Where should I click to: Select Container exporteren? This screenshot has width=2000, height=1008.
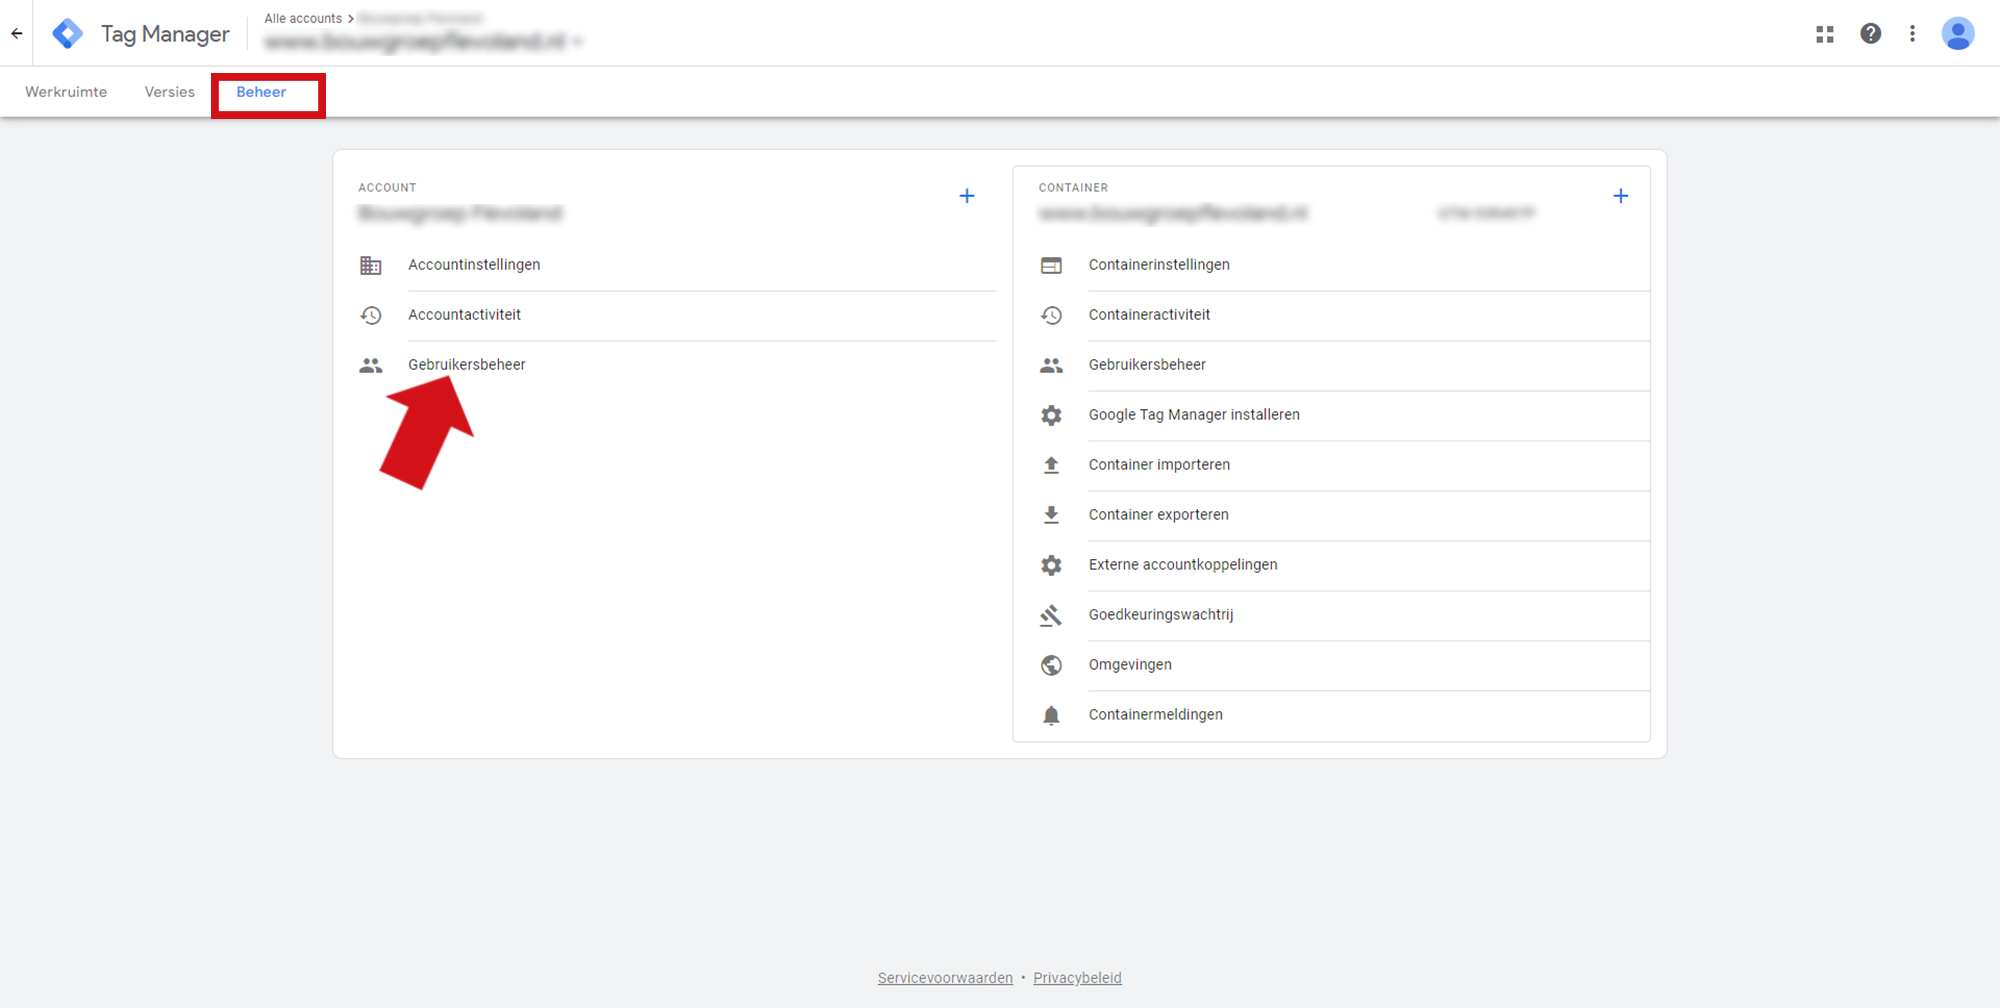tap(1158, 515)
